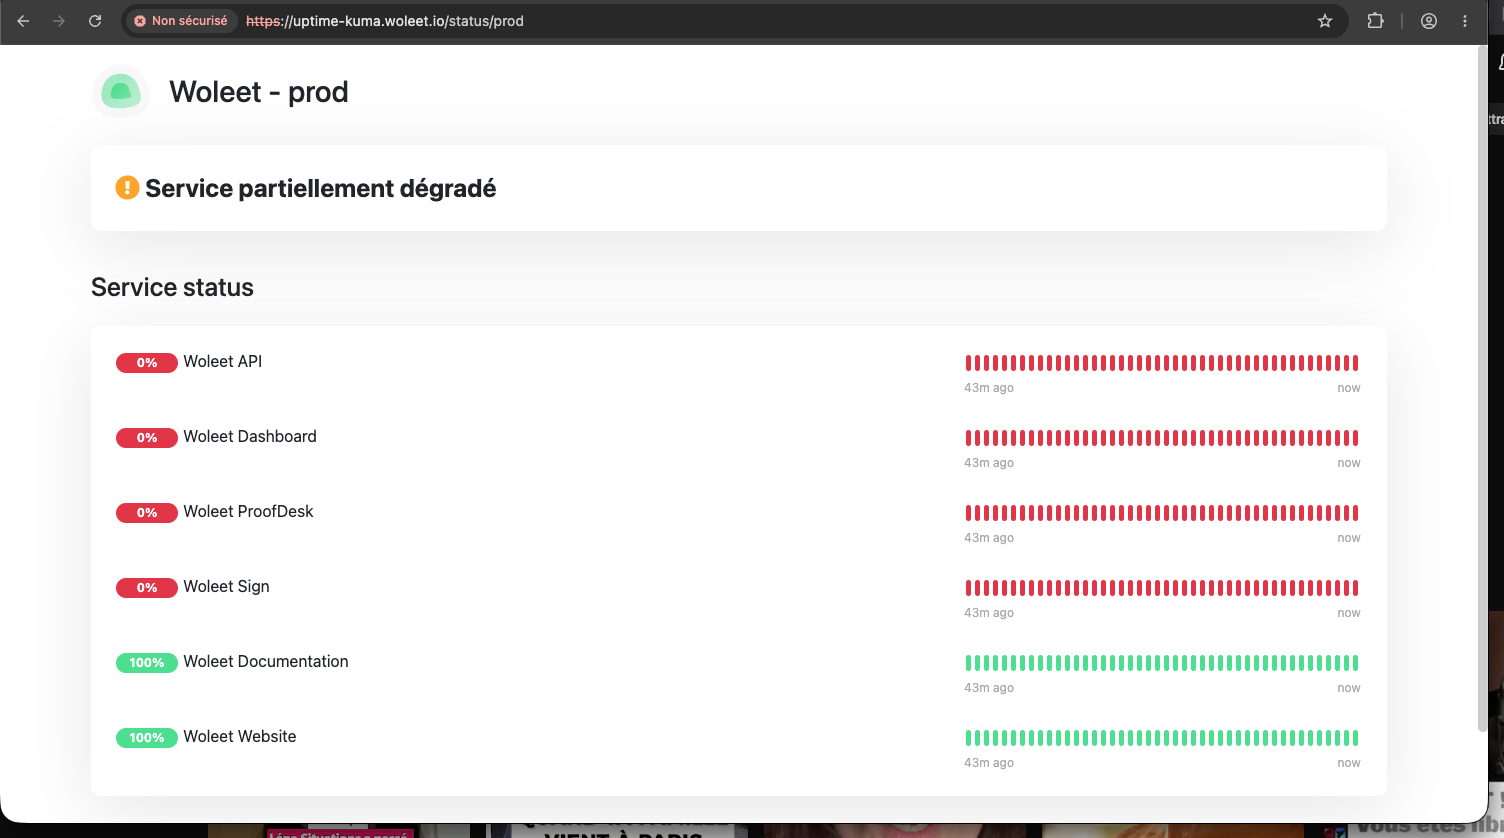Screen dimensions: 1504x838
Task: Click the Woleet Documentation green heartbeat bar
Action: pyautogui.click(x=1162, y=663)
